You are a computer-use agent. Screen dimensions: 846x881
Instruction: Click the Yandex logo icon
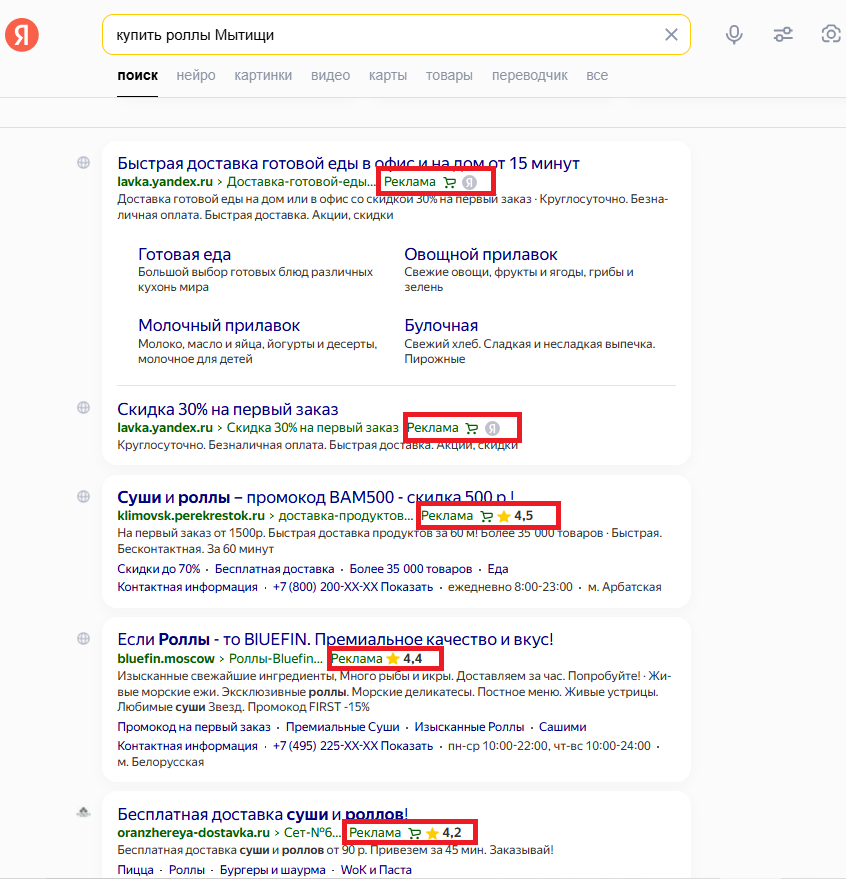[22, 35]
